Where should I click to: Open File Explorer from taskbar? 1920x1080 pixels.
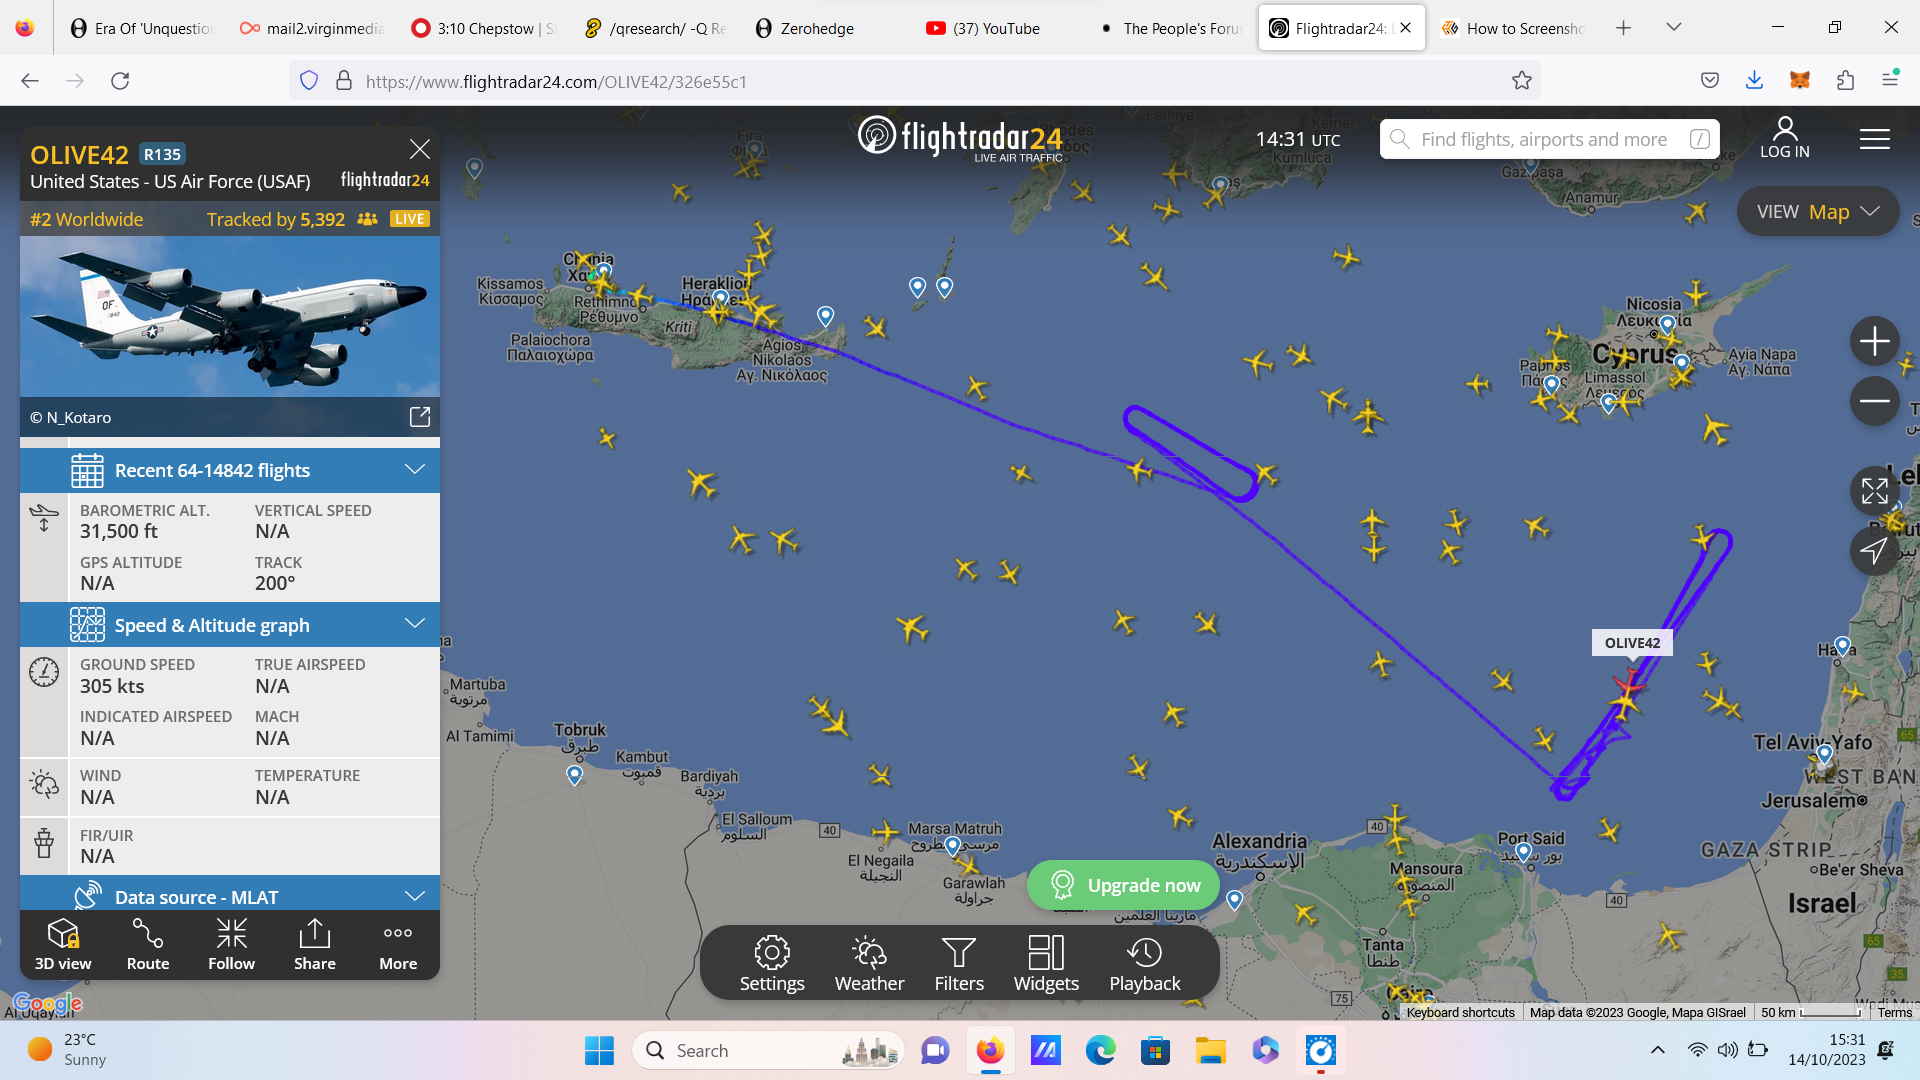click(x=1210, y=1050)
